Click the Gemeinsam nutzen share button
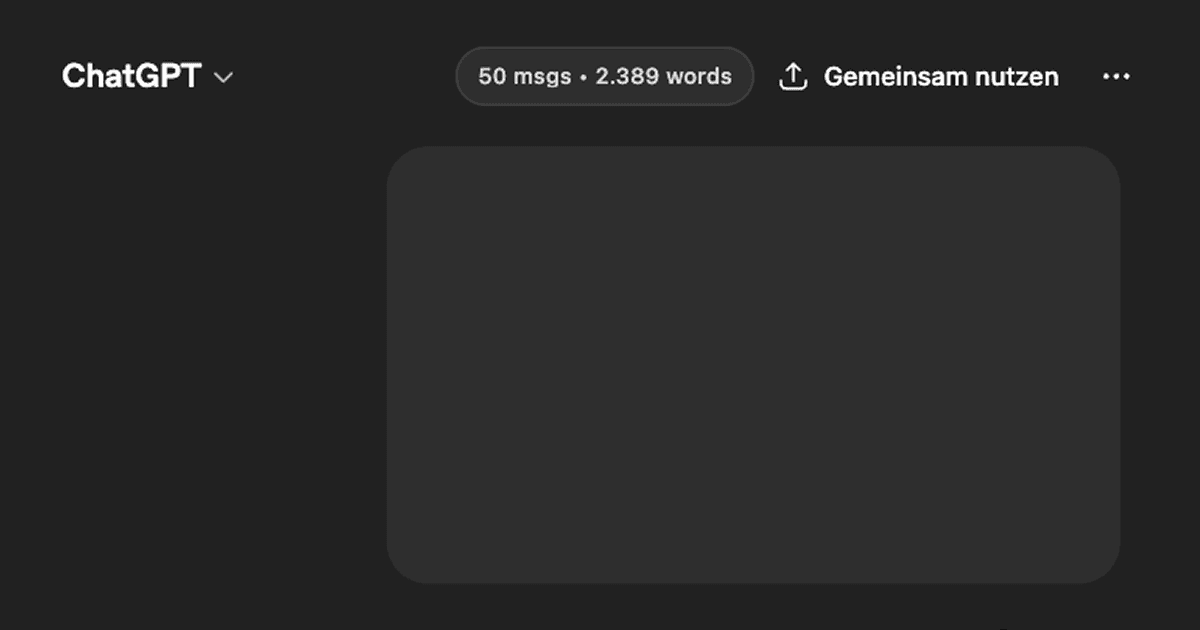This screenshot has width=1200, height=630. tap(918, 76)
